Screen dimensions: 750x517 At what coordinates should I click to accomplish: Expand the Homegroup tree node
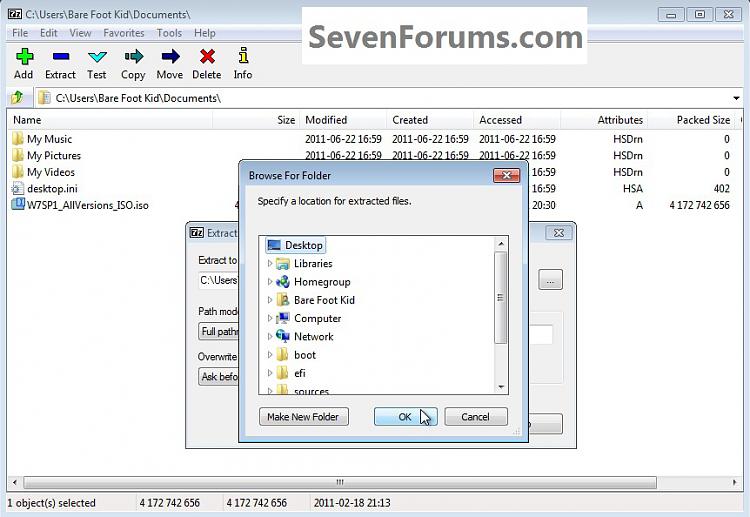(270, 282)
